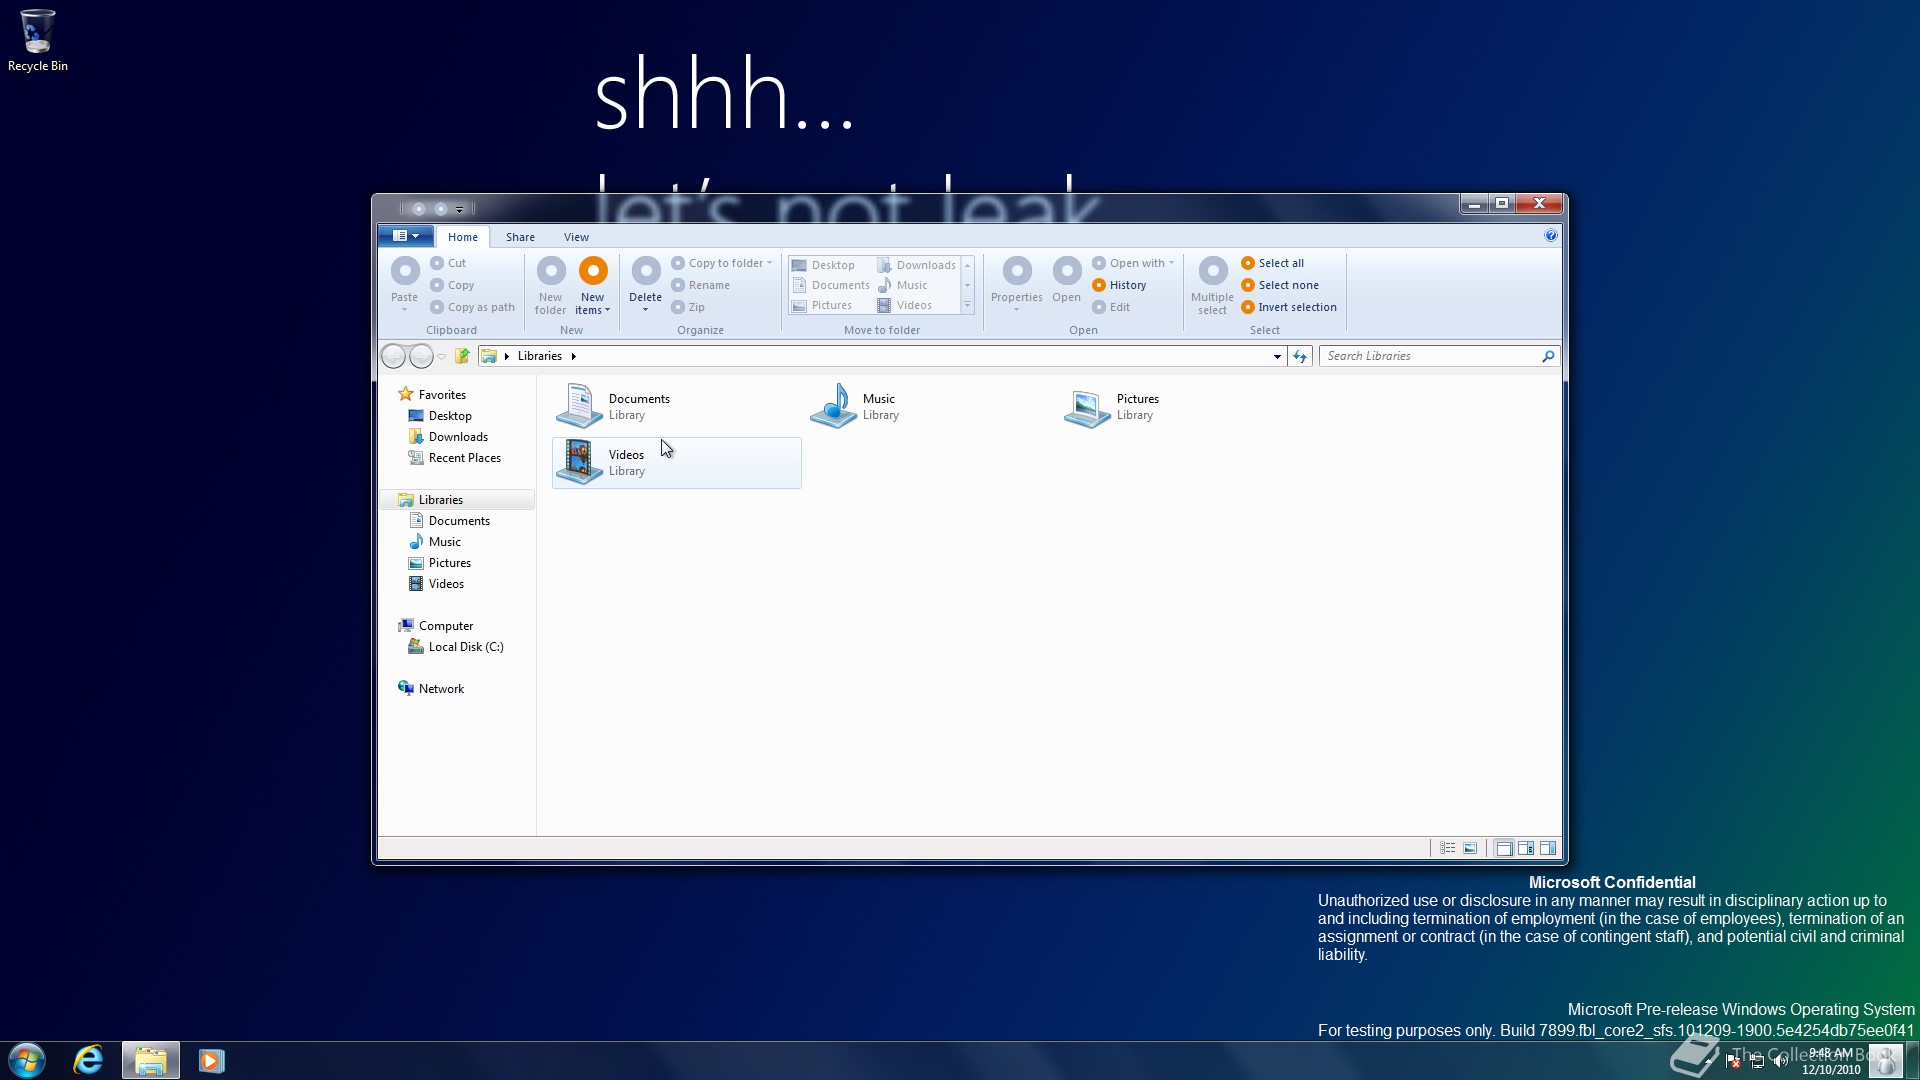This screenshot has width=1920, height=1080.
Task: Click the New items ribbon button
Action: pos(592,283)
